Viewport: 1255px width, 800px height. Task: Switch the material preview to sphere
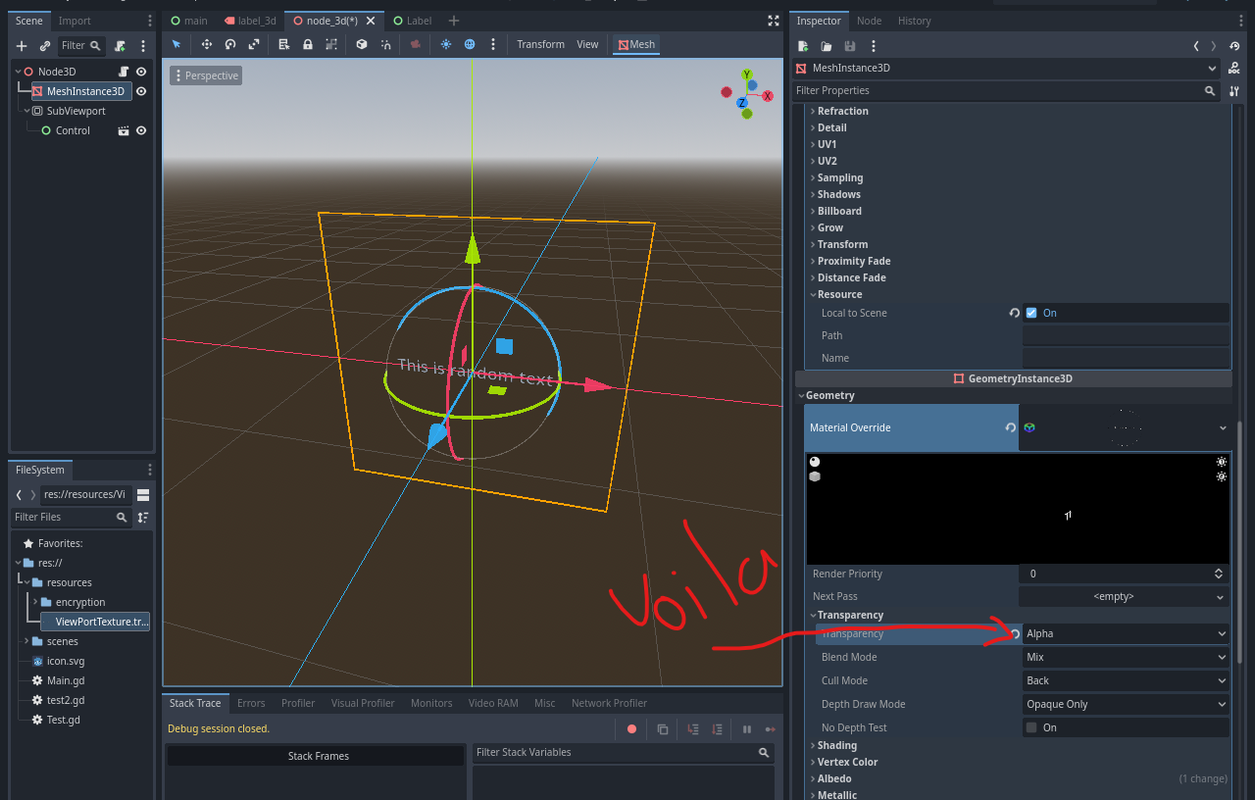(x=814, y=462)
